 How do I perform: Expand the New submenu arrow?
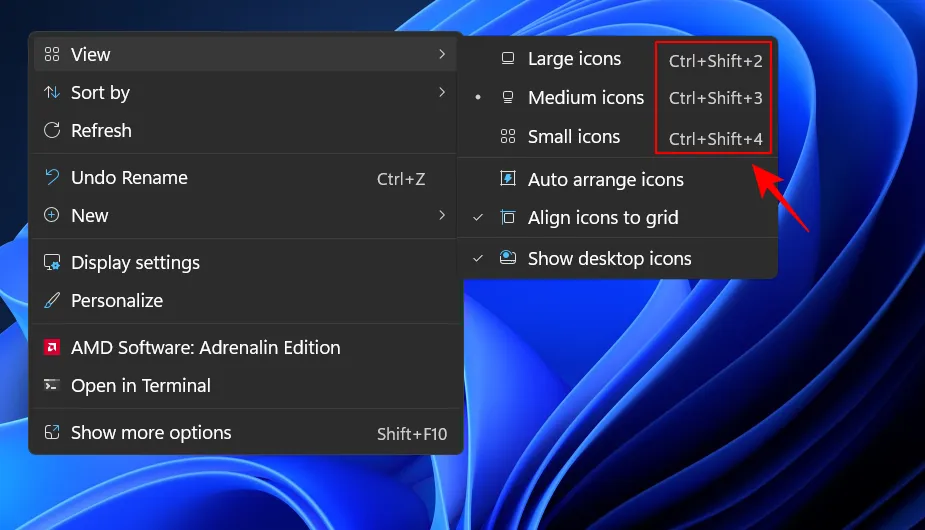pos(441,215)
